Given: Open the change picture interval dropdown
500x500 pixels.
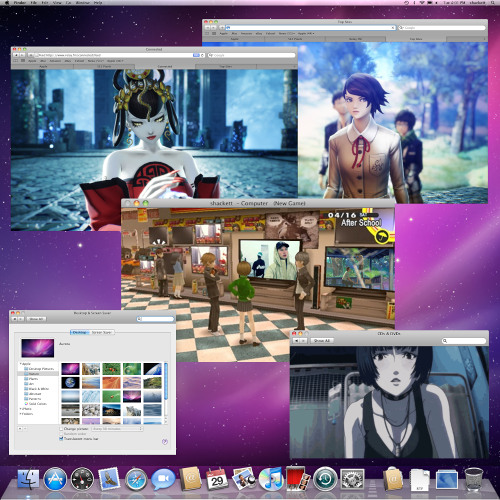Looking at the screenshot, I should 117,429.
